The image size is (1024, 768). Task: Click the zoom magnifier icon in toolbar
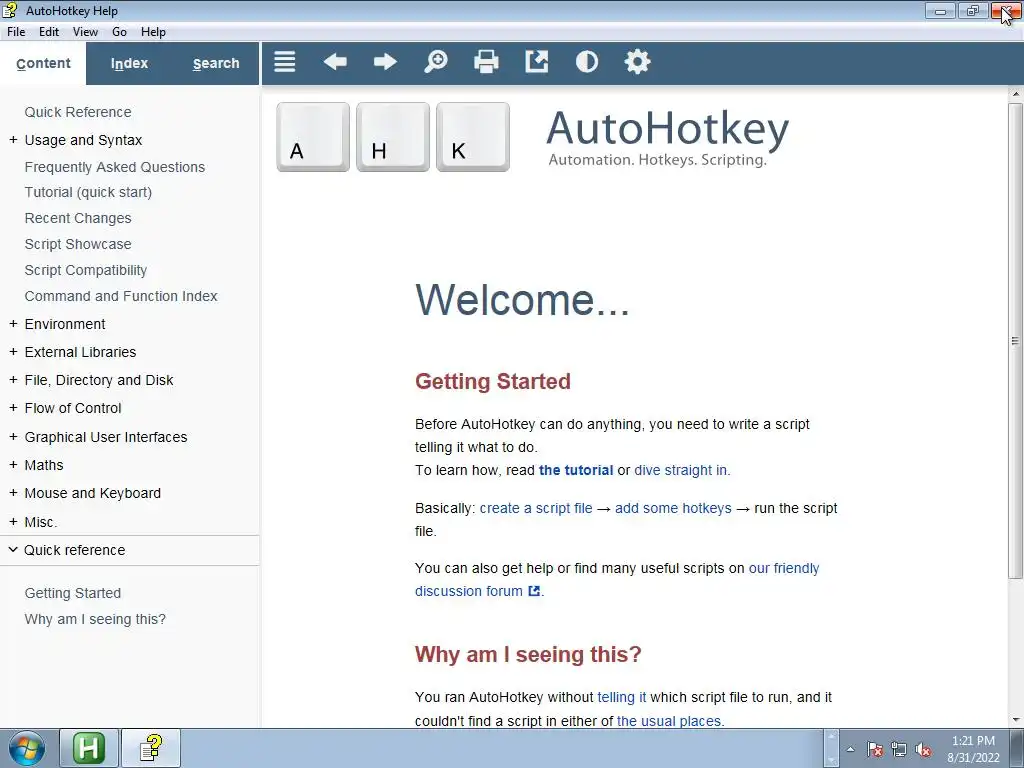coord(436,62)
